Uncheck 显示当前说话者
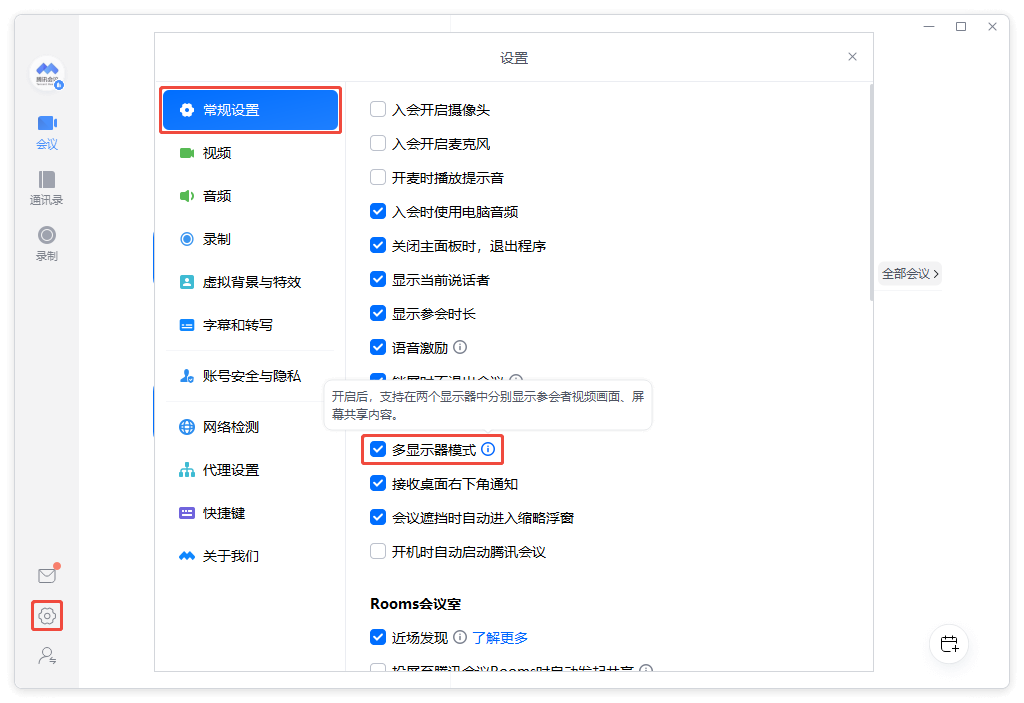The width and height of the screenshot is (1024, 703). [377, 279]
